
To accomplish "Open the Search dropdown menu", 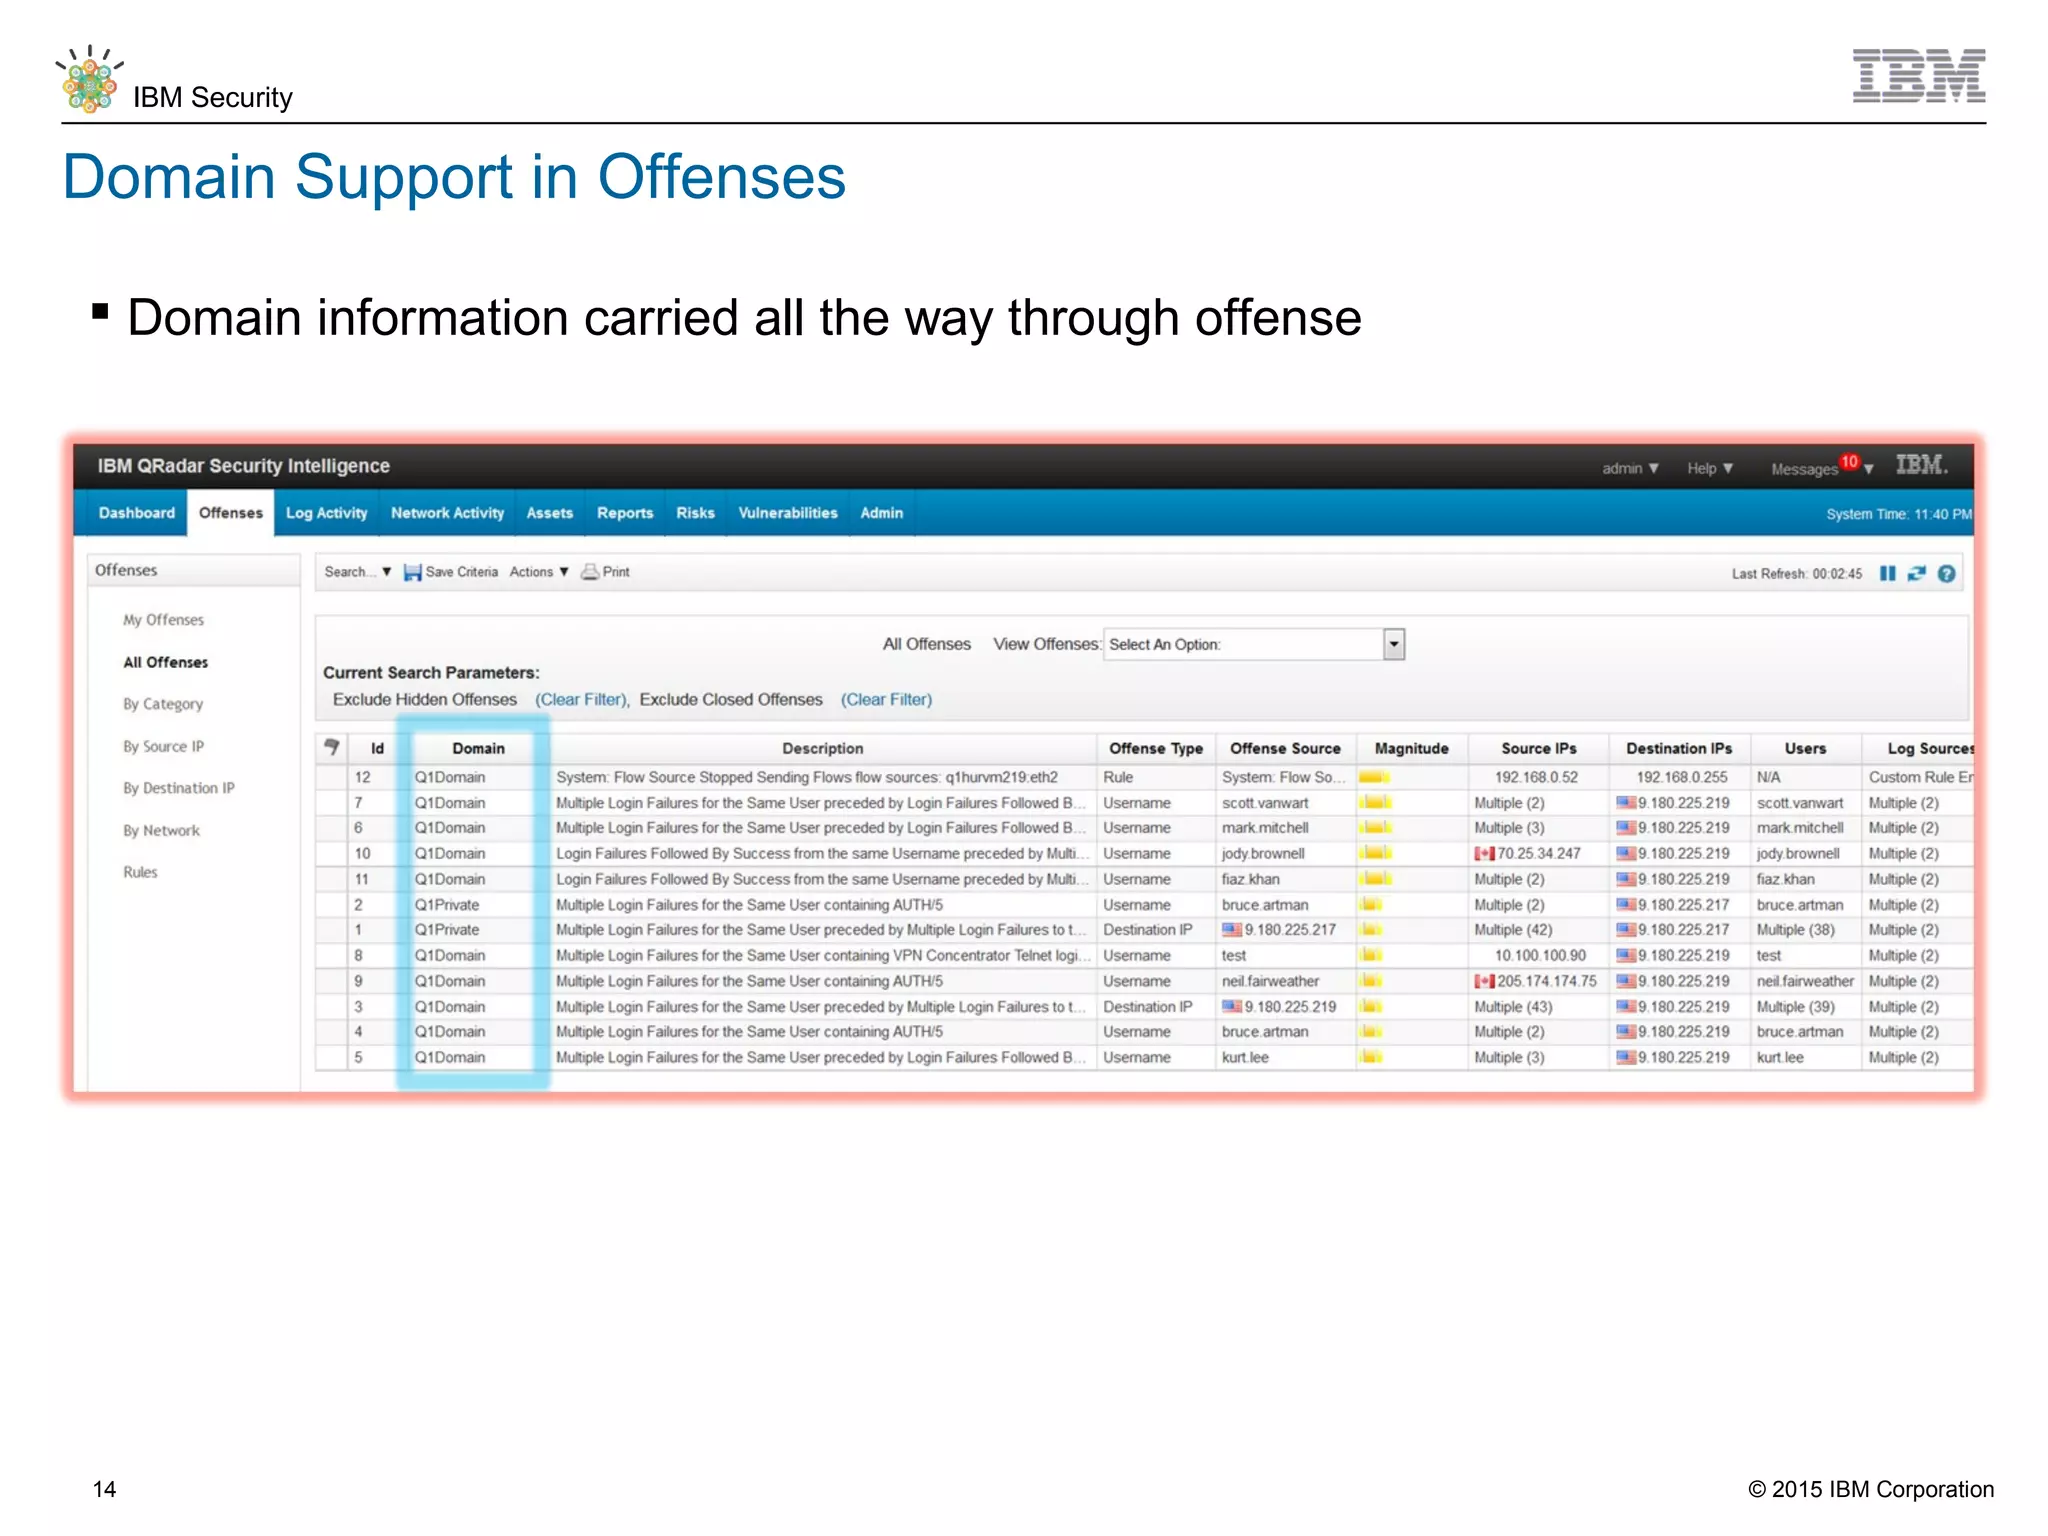I will 357,572.
